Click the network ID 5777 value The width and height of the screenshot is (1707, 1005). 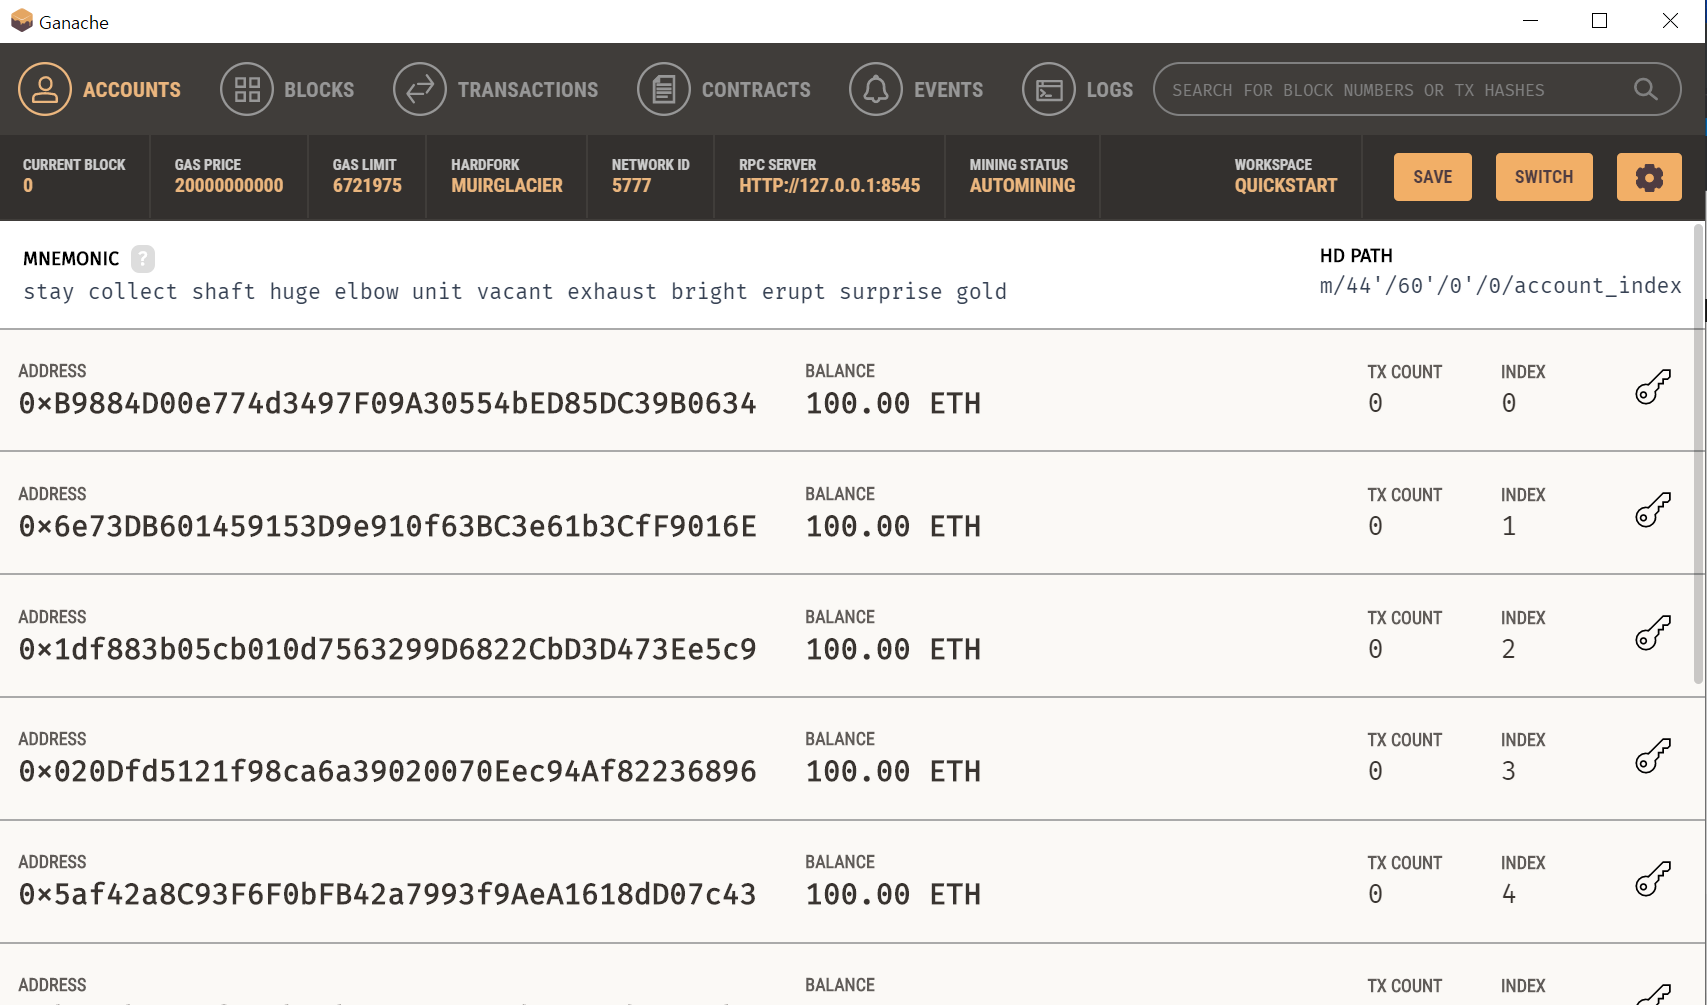[x=631, y=186]
